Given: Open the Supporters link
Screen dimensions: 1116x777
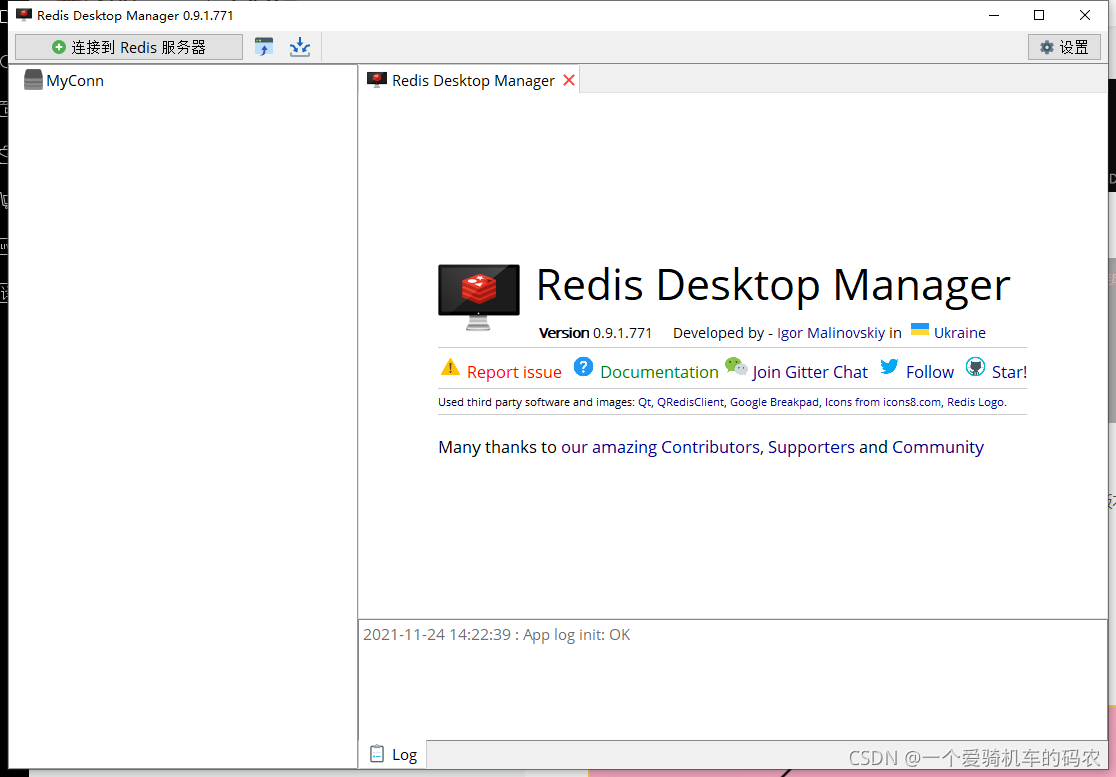Looking at the screenshot, I should (811, 447).
